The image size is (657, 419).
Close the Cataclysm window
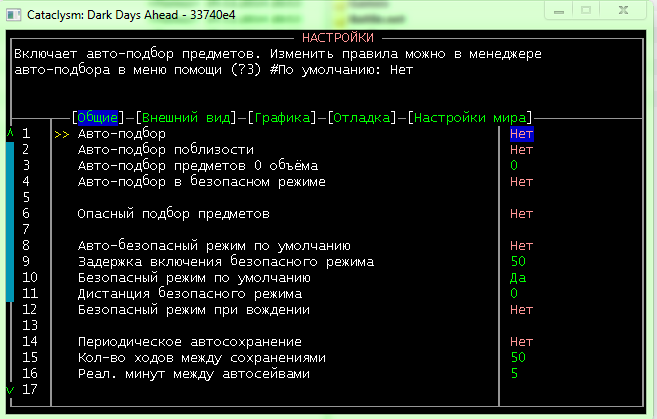pyautogui.click(x=623, y=11)
